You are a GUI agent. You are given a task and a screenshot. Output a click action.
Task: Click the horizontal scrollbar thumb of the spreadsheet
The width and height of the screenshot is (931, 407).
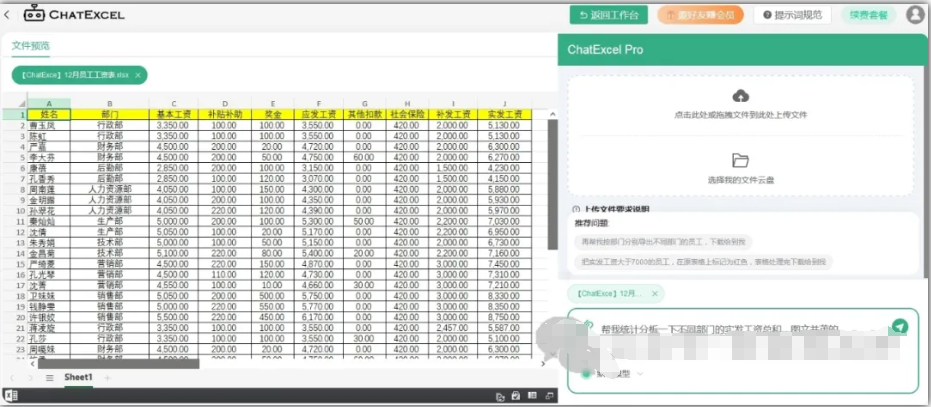(x=119, y=364)
